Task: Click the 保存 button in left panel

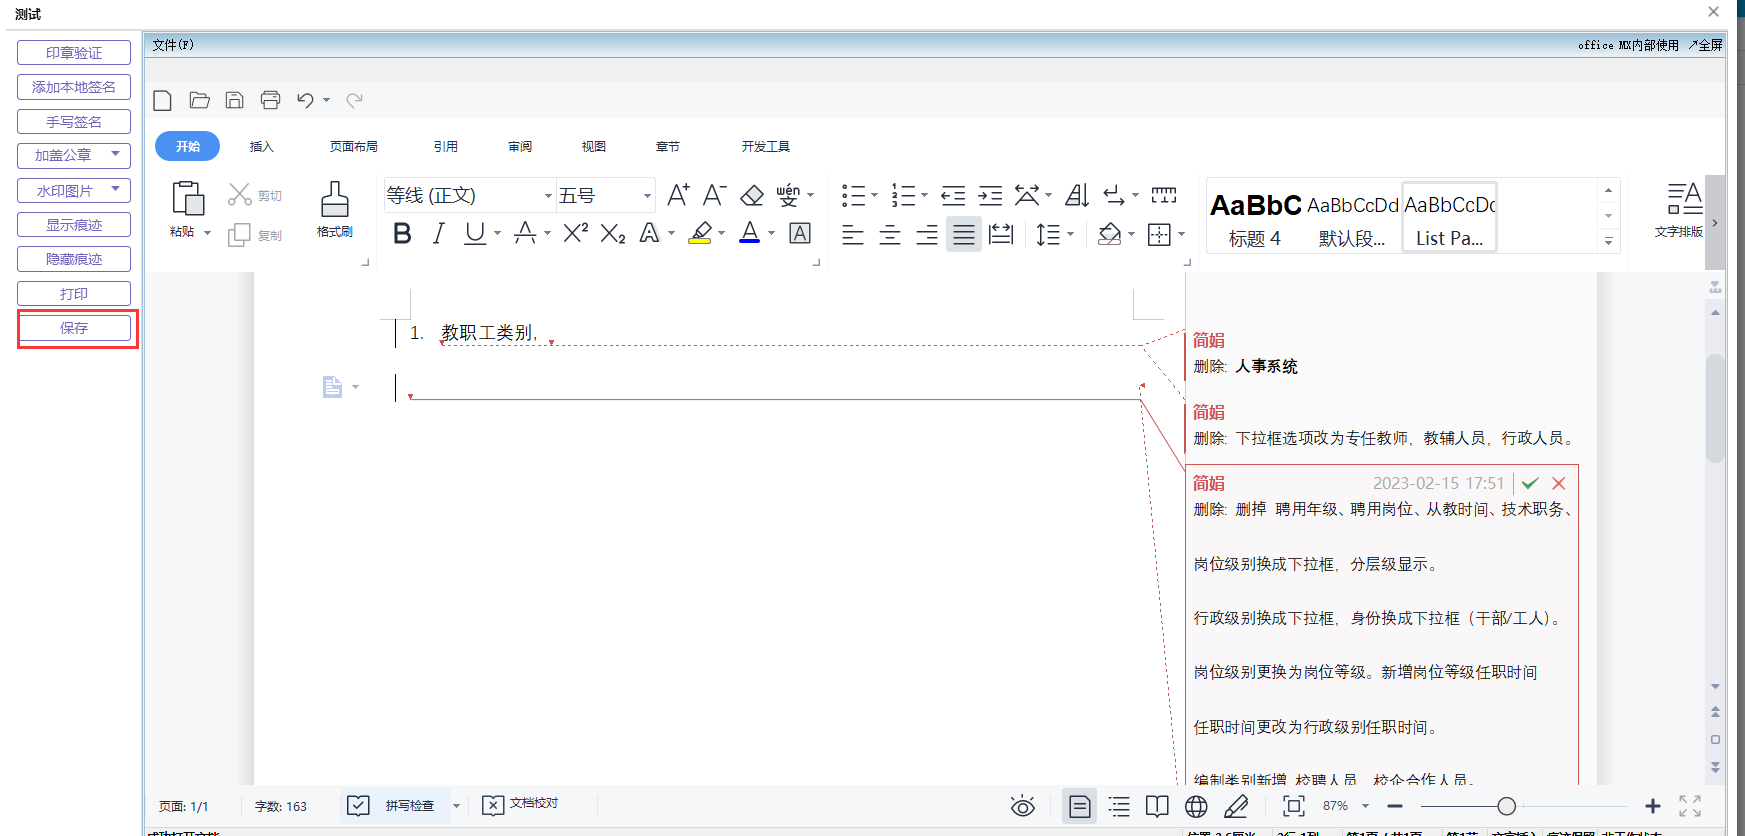Action: 74,328
